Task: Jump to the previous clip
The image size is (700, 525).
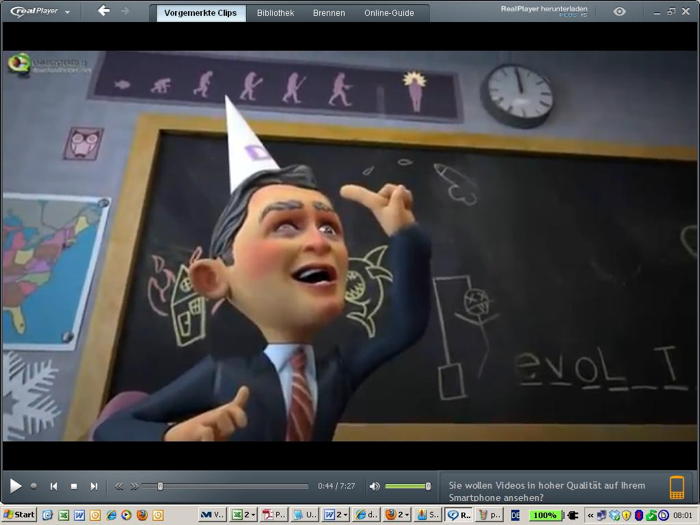Action: 54,486
